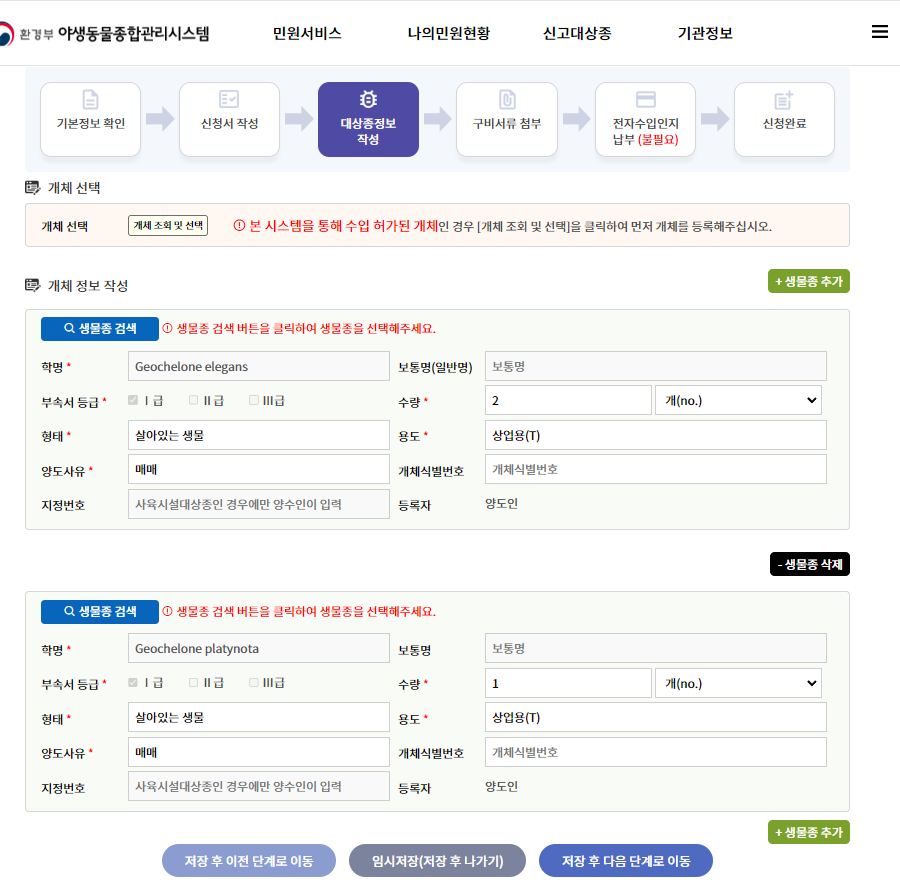Go to the 신청서 작성 step

coord(230,119)
